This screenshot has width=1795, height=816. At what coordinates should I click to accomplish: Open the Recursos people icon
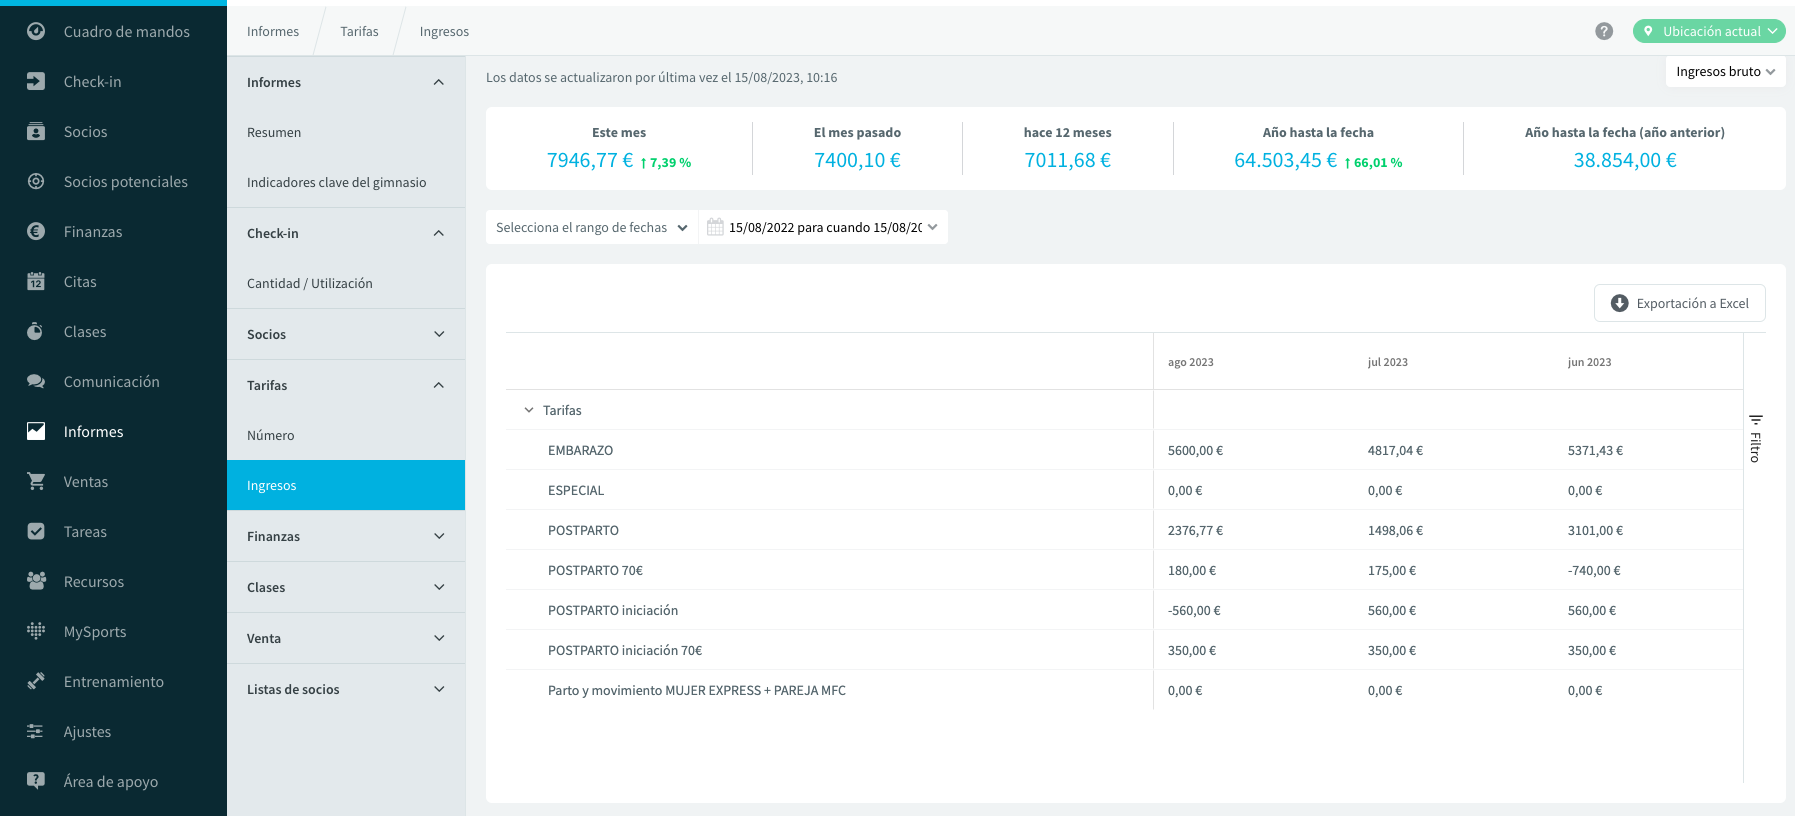point(36,581)
